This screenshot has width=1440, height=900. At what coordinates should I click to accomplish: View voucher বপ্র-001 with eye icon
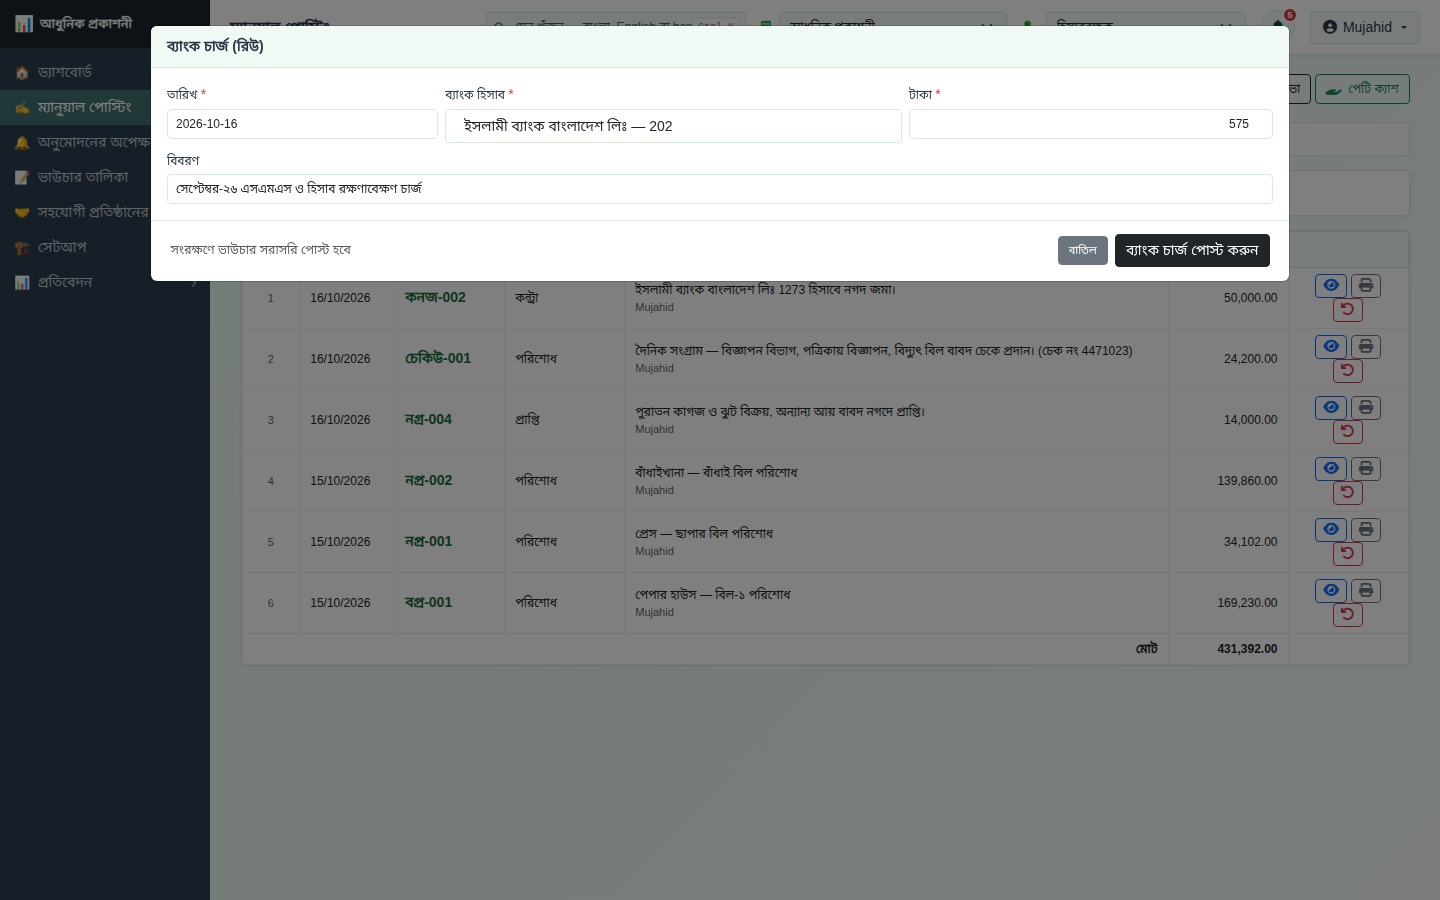tap(1331, 591)
